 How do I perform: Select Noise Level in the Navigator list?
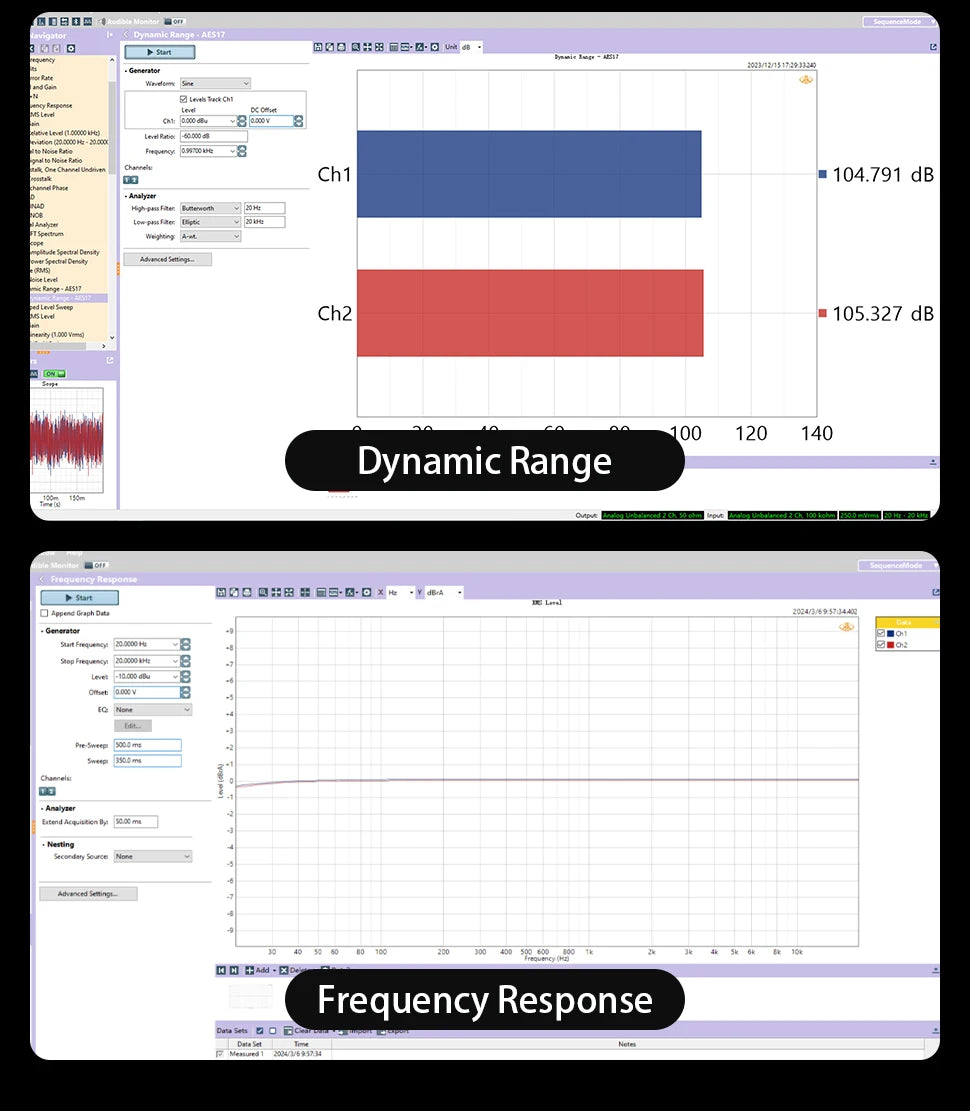44,280
